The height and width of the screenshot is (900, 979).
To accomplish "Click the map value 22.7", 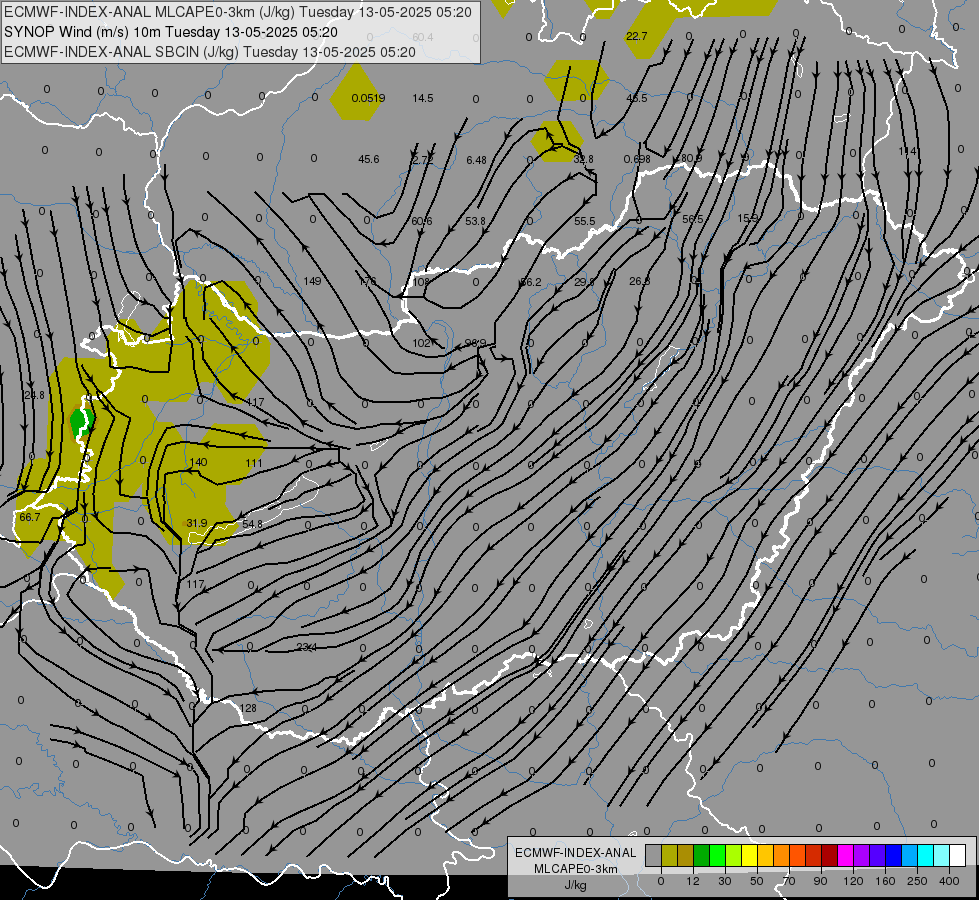I will click(x=636, y=36).
